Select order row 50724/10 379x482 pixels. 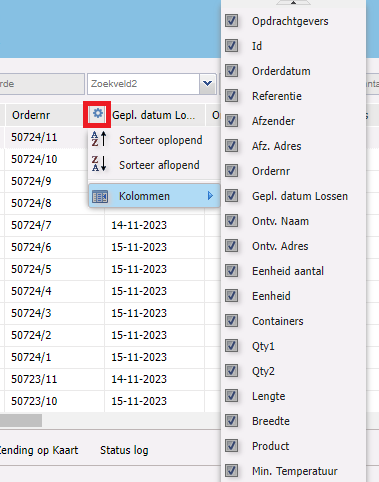(34, 159)
